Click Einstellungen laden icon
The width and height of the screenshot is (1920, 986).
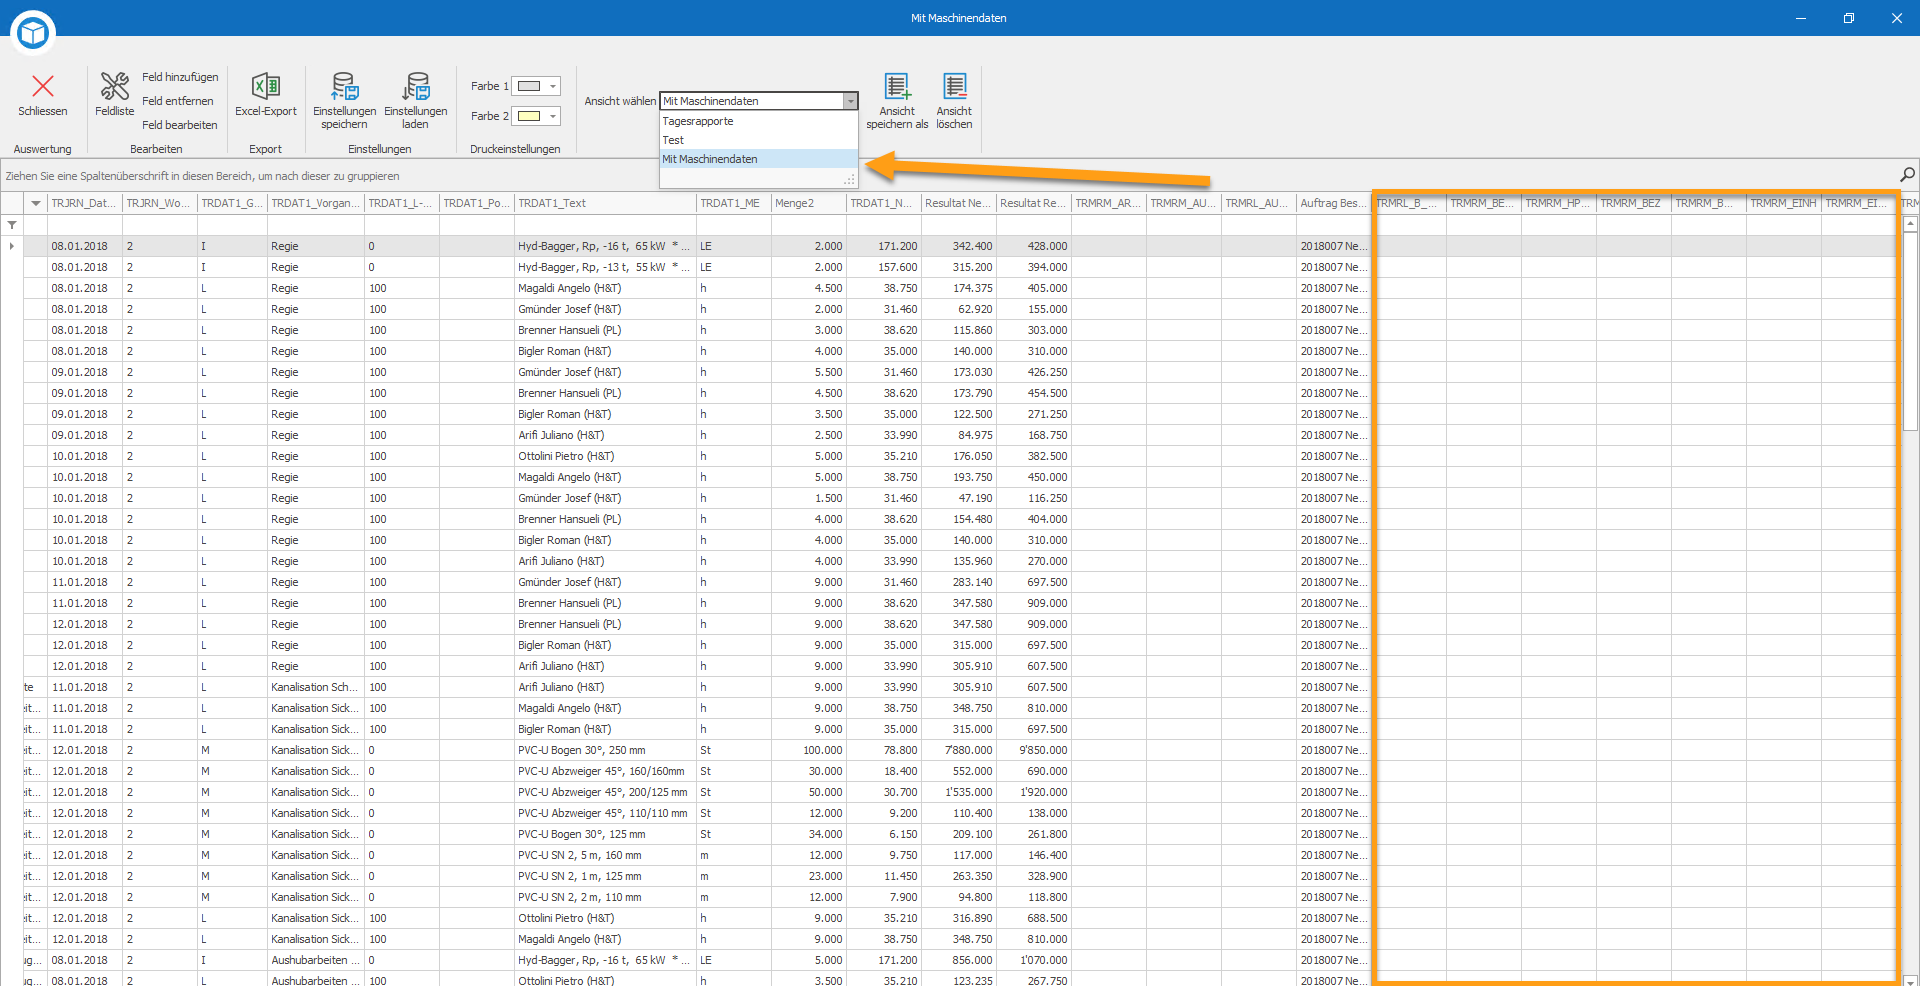pos(416,86)
